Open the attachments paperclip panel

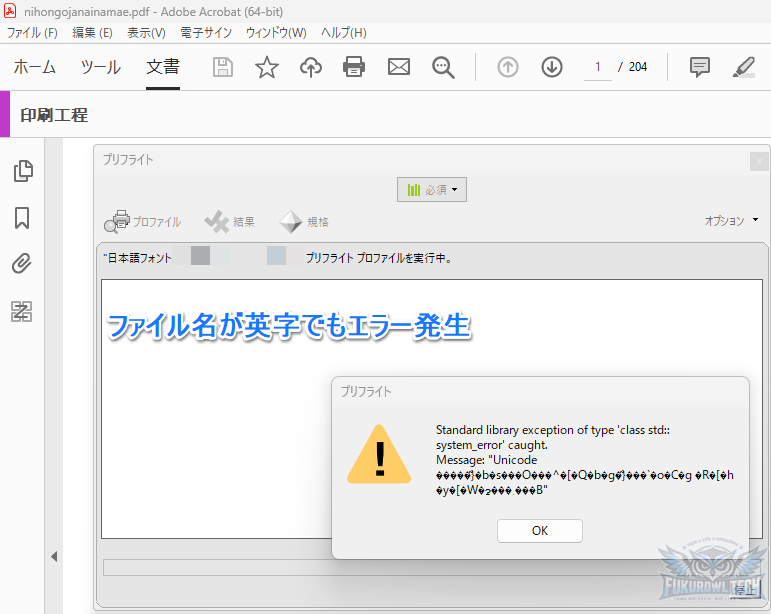[x=22, y=263]
